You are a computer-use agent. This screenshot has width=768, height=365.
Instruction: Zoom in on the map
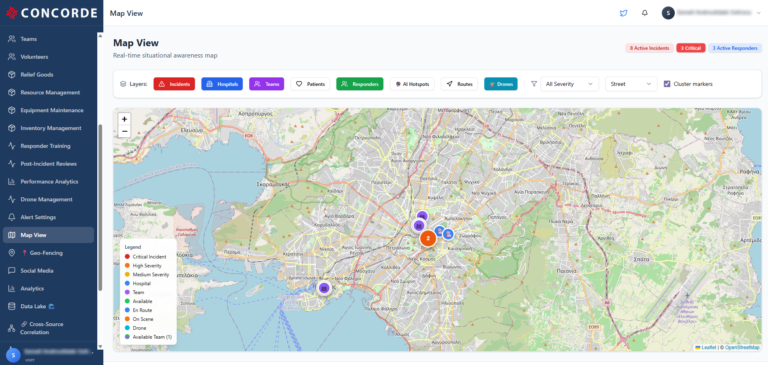pos(124,119)
